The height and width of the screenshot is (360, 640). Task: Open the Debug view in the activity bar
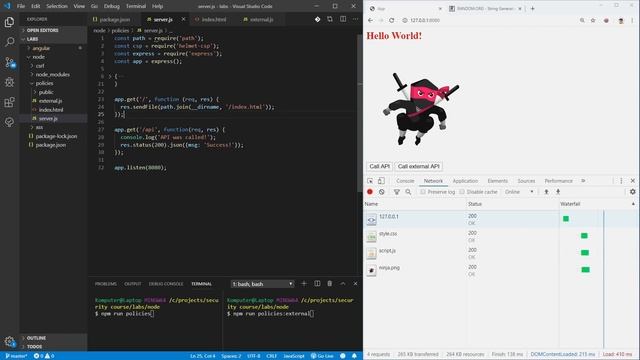pyautogui.click(x=9, y=82)
